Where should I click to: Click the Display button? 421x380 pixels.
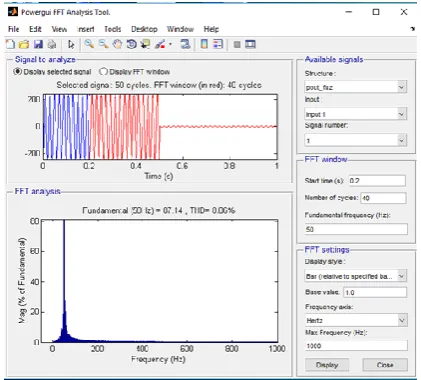click(x=327, y=365)
